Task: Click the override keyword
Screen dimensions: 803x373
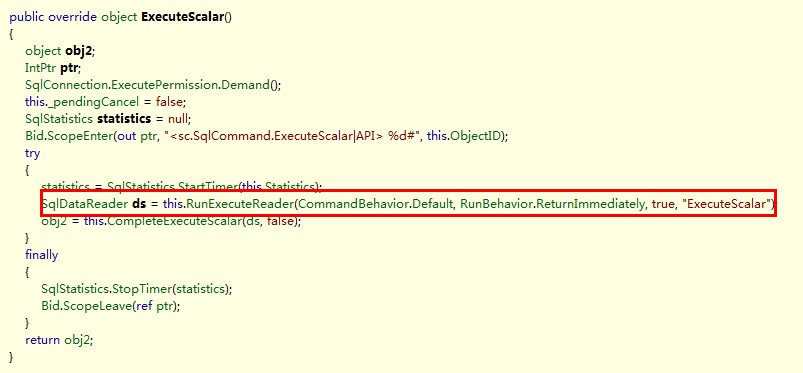Action: pyautogui.click(x=73, y=17)
